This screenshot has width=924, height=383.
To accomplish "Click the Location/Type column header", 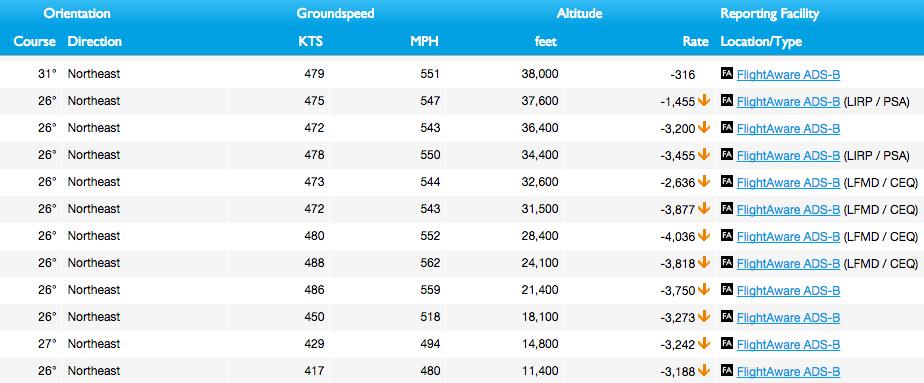I will point(761,42).
